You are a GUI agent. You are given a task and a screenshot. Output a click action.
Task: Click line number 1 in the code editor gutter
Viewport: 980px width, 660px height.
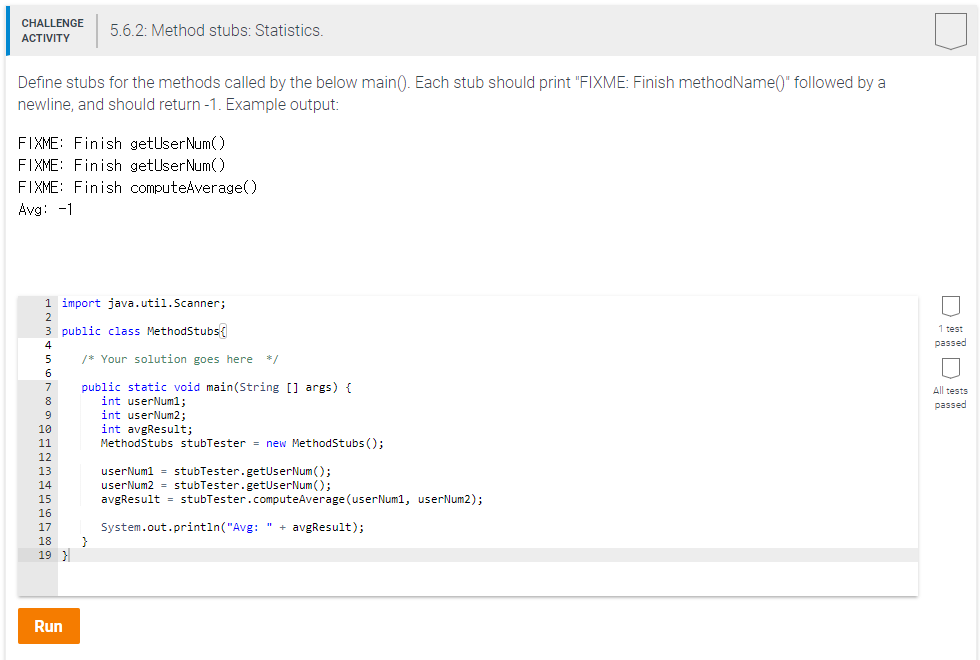coord(47,302)
